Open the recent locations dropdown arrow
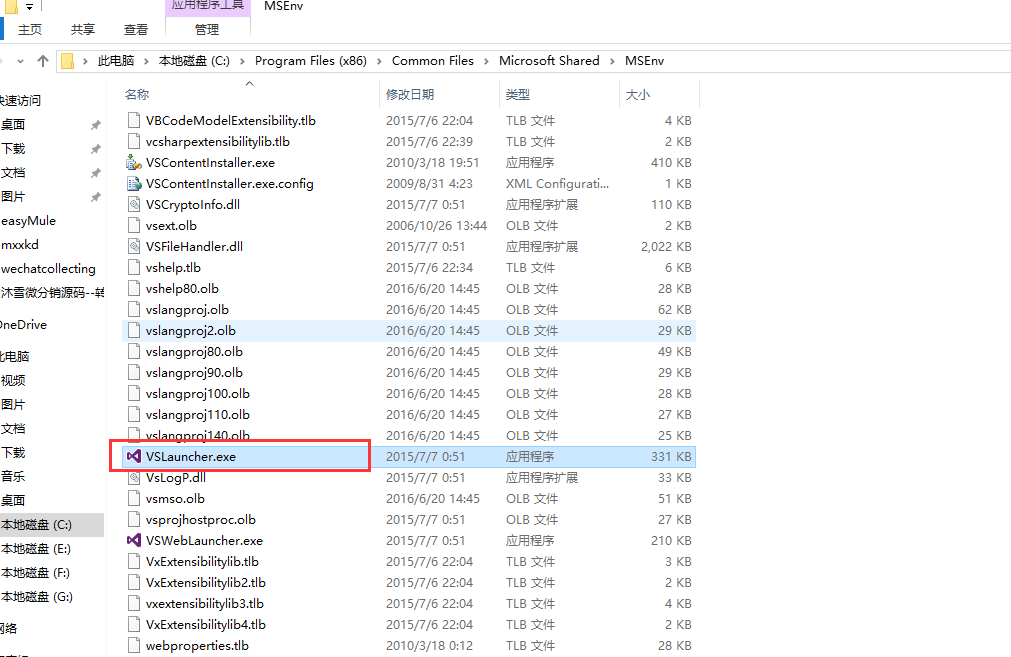The image size is (1011, 657). pos(21,61)
